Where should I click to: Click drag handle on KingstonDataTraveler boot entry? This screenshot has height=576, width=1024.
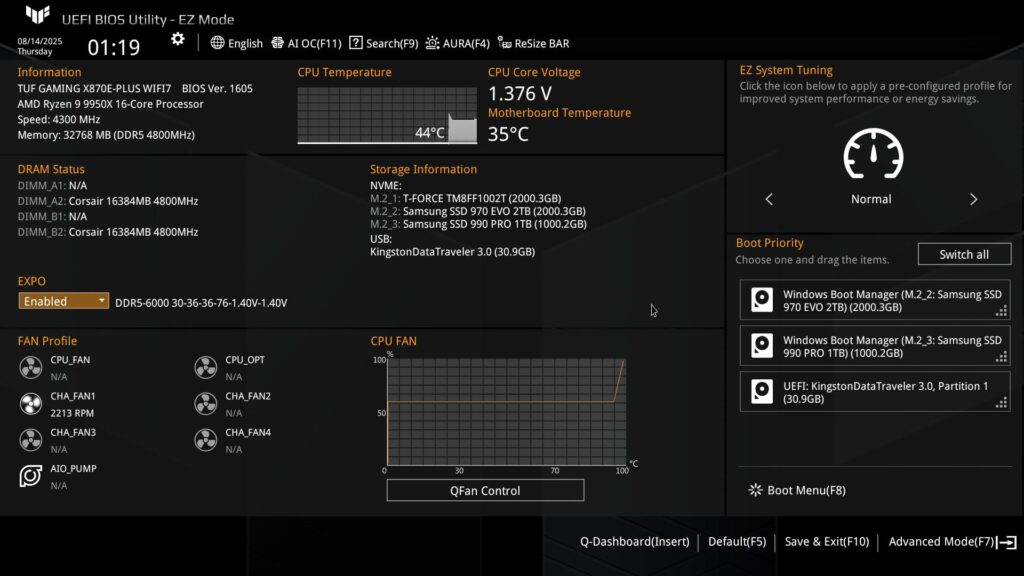pyautogui.click(x=1001, y=403)
